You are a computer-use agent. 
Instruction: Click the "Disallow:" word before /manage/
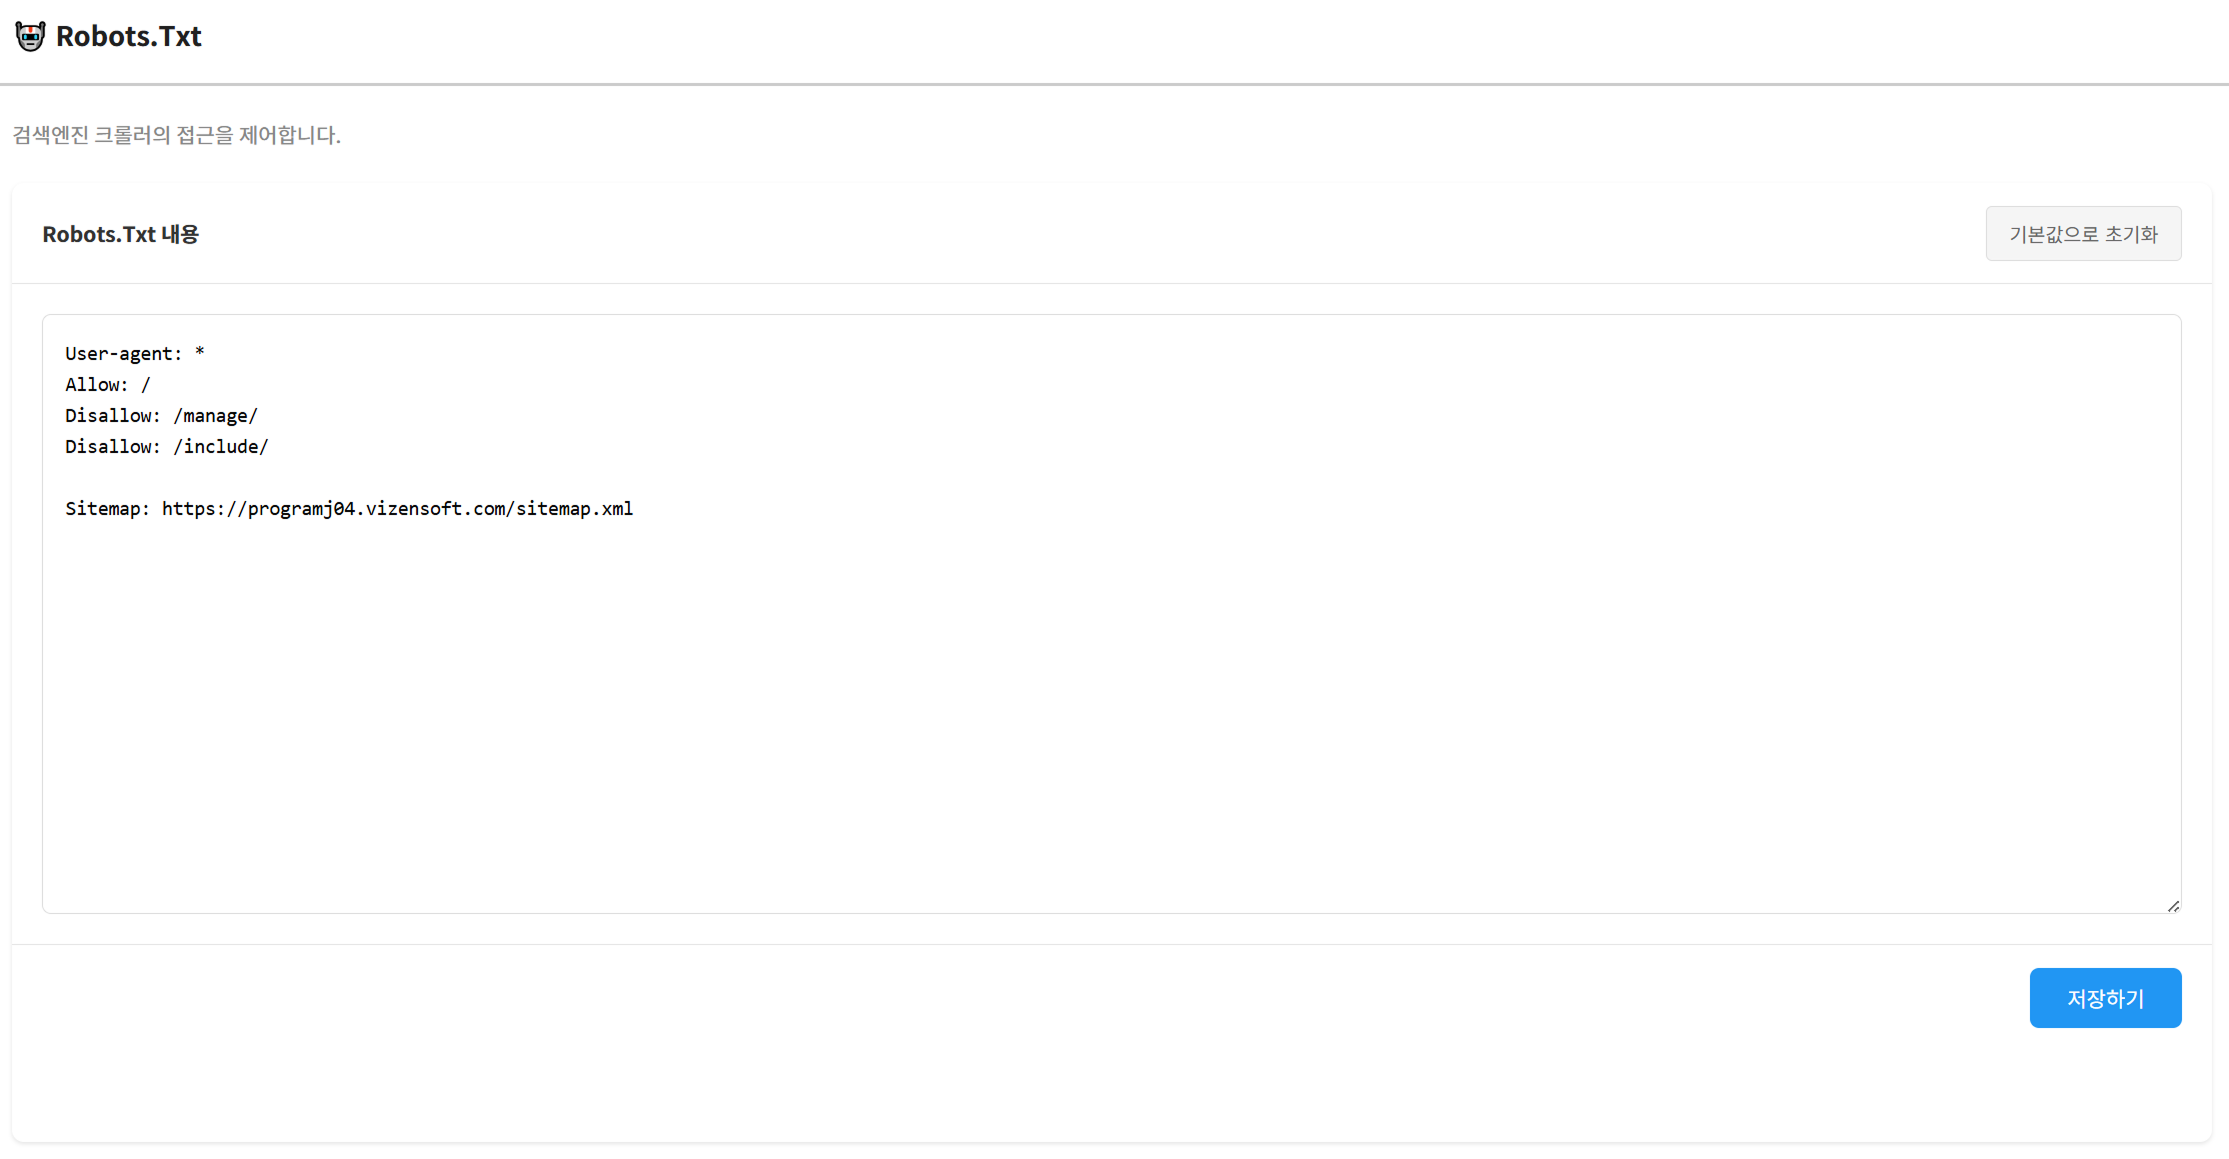coord(112,416)
